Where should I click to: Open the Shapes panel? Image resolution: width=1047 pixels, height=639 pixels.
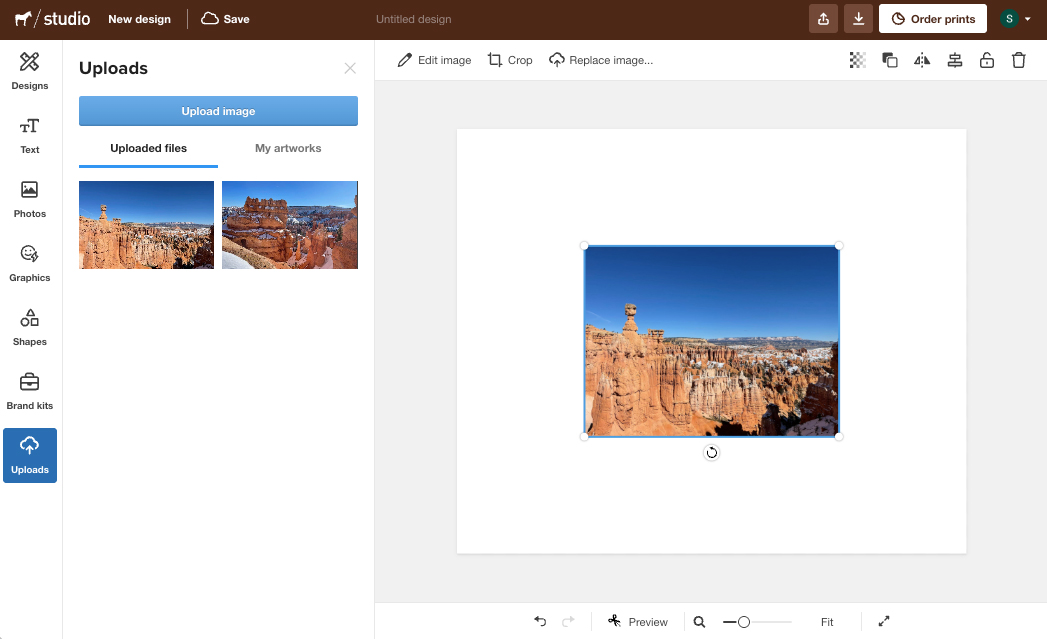tap(29, 327)
